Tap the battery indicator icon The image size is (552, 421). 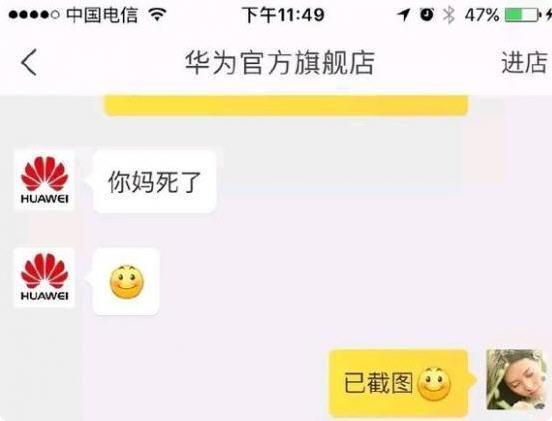522,15
